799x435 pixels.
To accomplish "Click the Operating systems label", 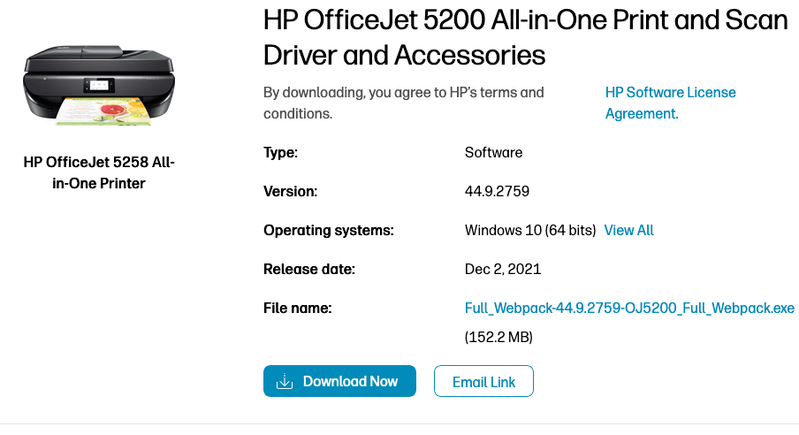I will coord(328,230).
